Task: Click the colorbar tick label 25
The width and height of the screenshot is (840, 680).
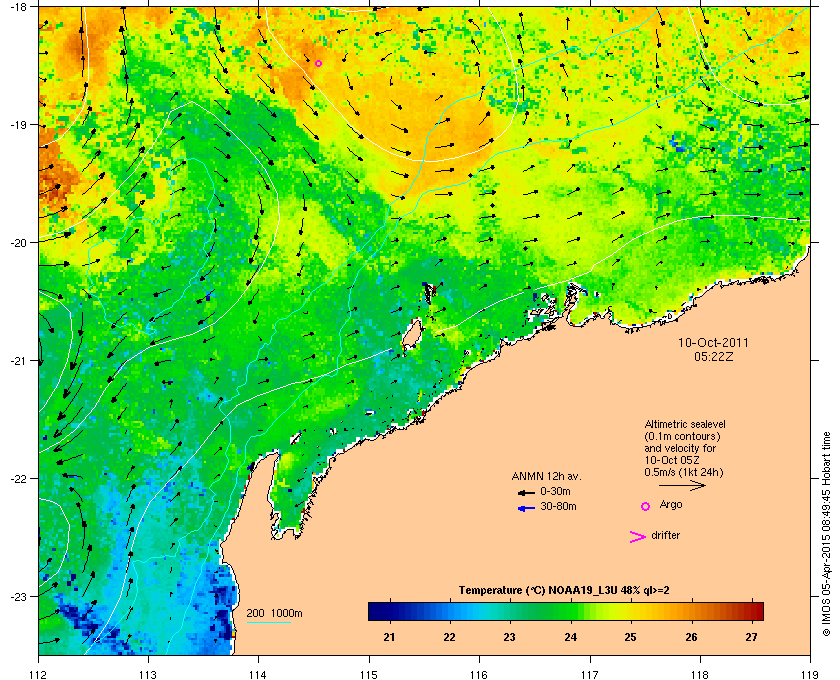Action: [x=631, y=637]
